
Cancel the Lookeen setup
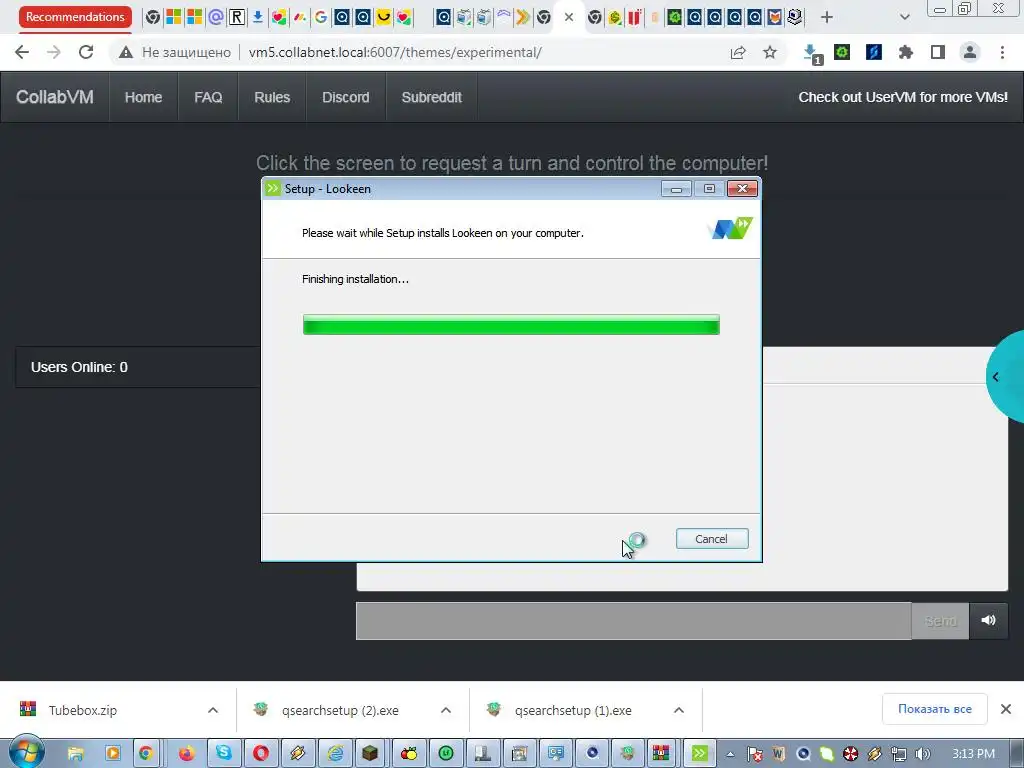(x=712, y=539)
